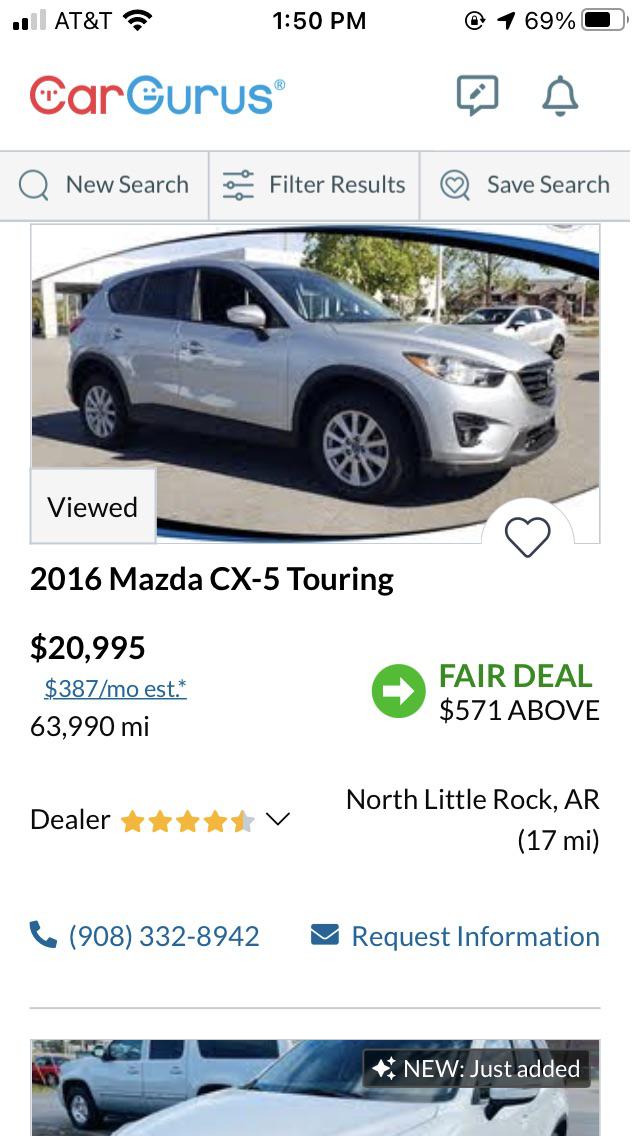
Task: Click the sparkle icon on the NEW badge
Action: tap(383, 1069)
